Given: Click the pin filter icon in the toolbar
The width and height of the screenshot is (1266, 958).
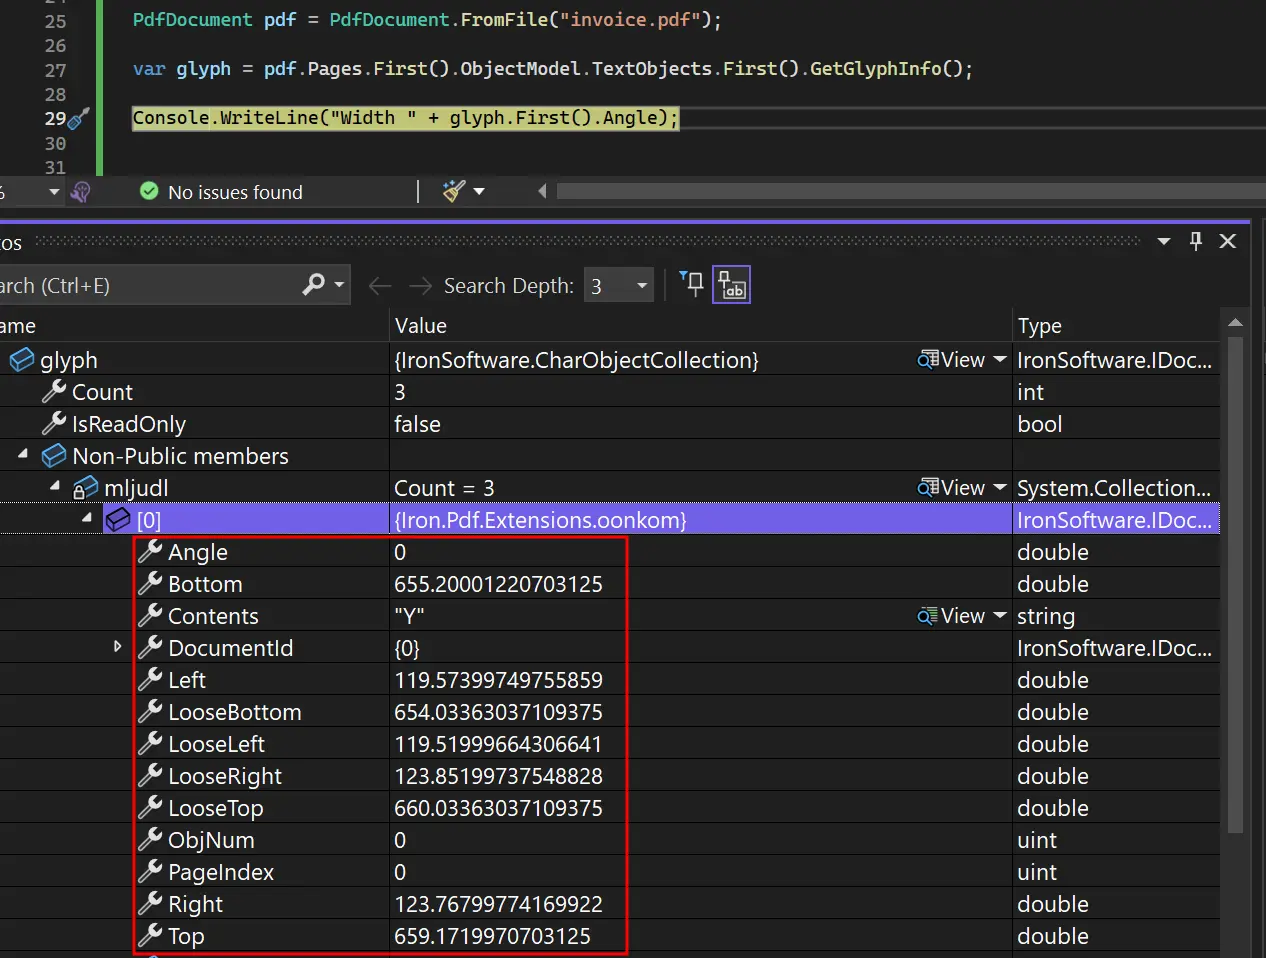Looking at the screenshot, I should click(691, 284).
